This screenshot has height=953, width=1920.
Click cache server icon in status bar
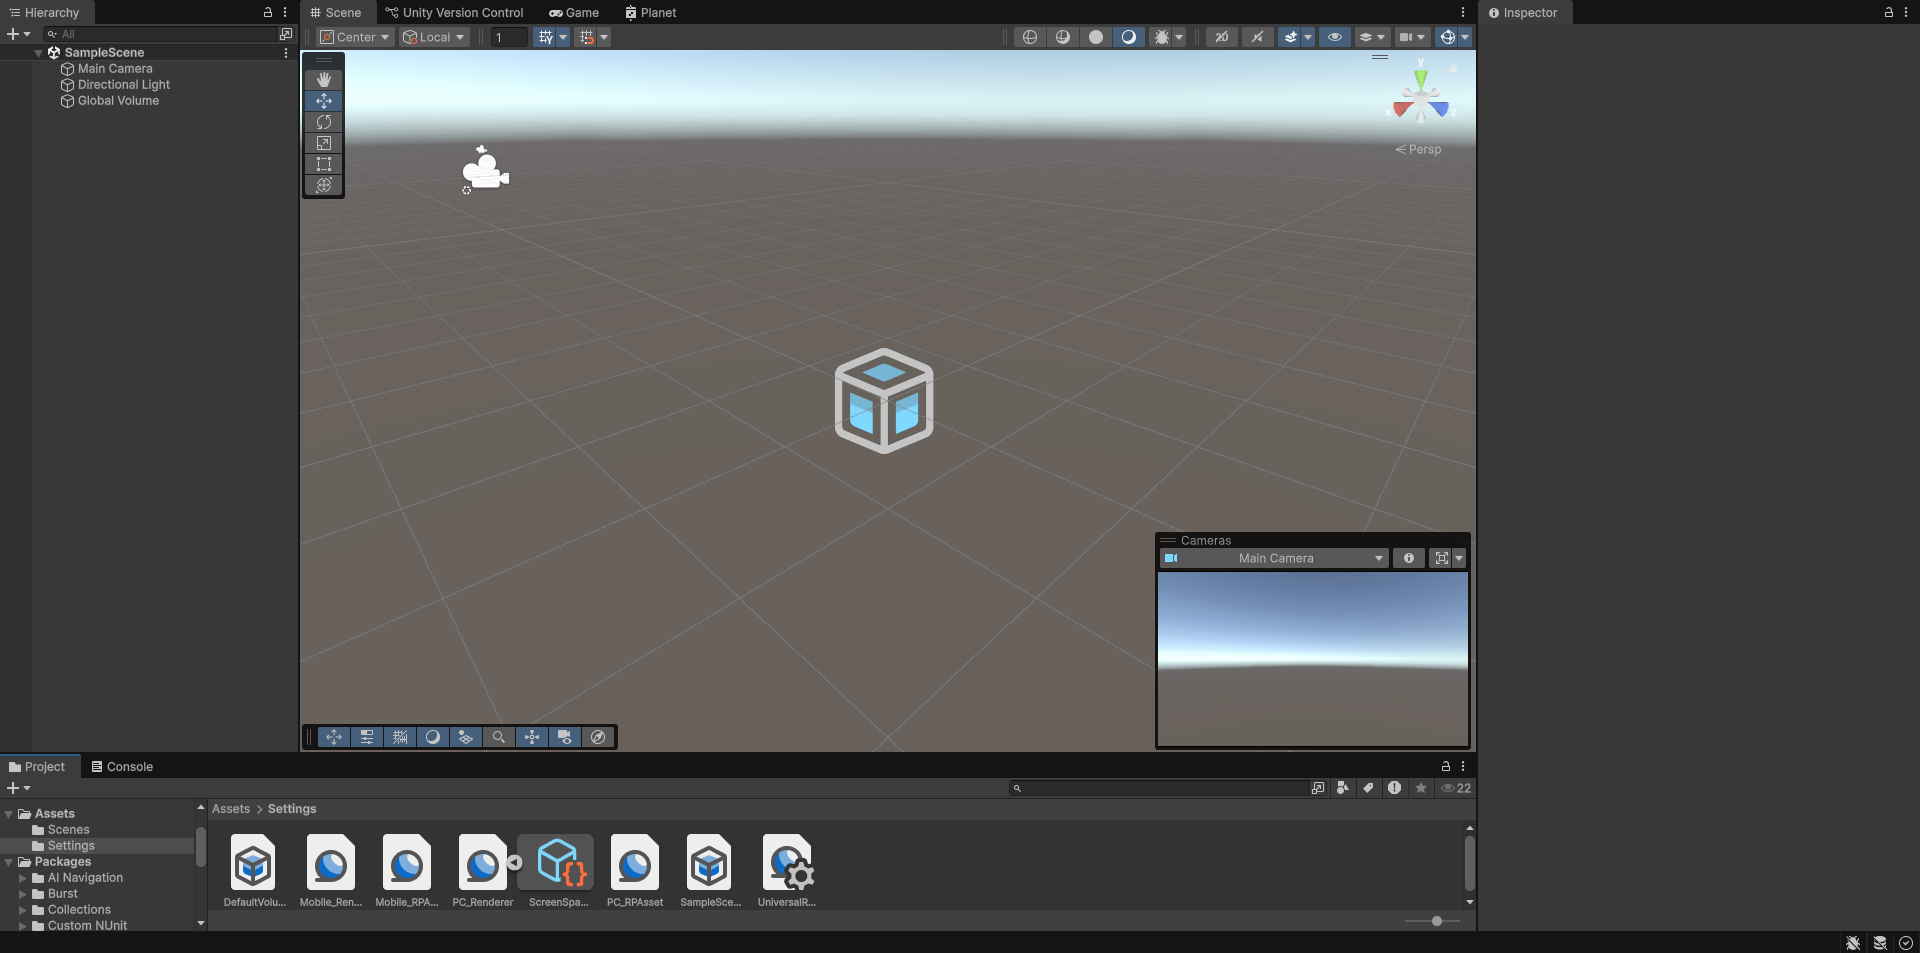click(1880, 943)
